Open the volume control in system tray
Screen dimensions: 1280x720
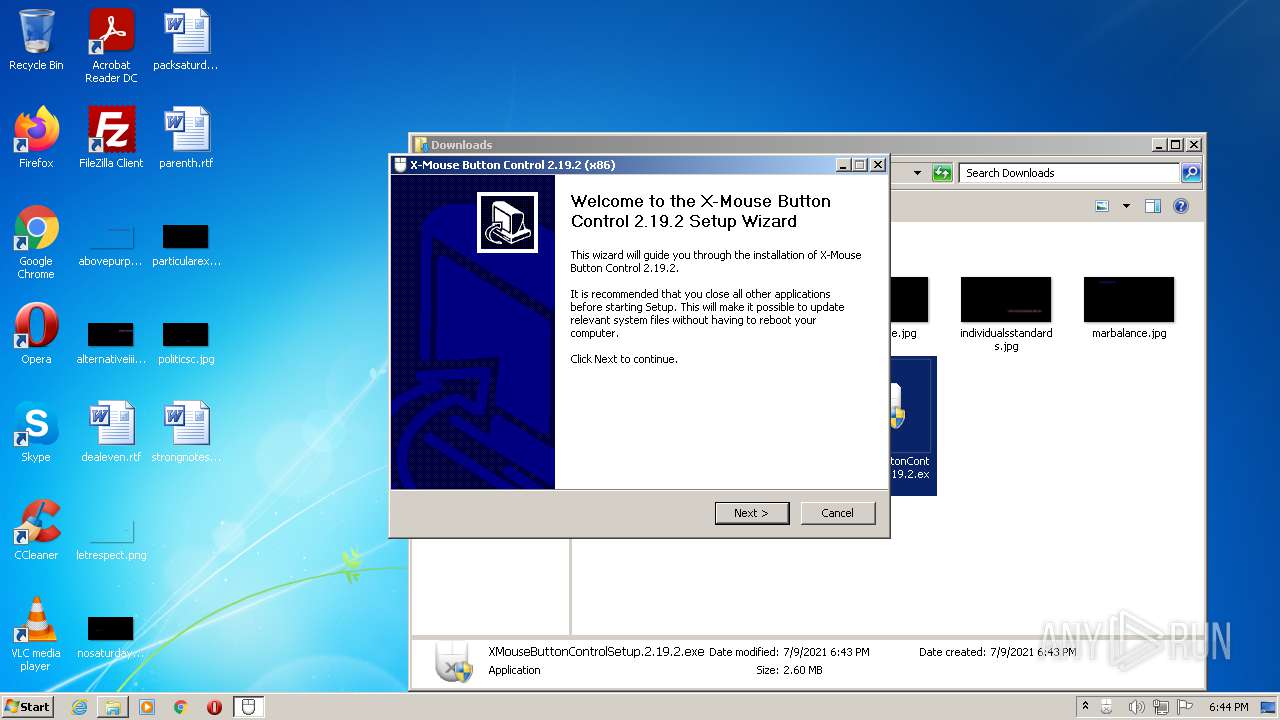1136,707
